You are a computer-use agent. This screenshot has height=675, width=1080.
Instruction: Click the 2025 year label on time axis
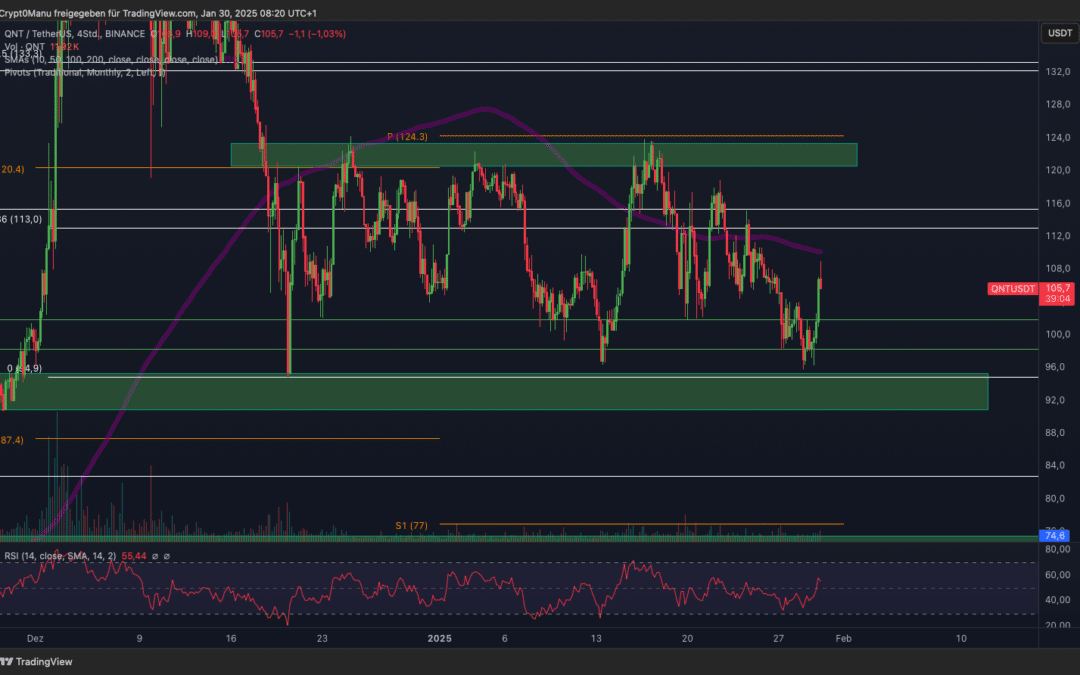[439, 638]
